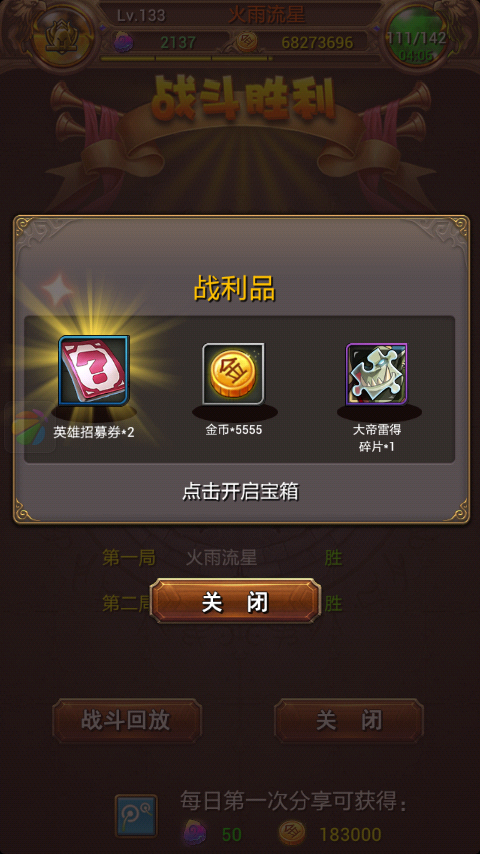480x854 pixels.
Task: Tap the hero recruitment ticket icon
Action: tap(94, 370)
